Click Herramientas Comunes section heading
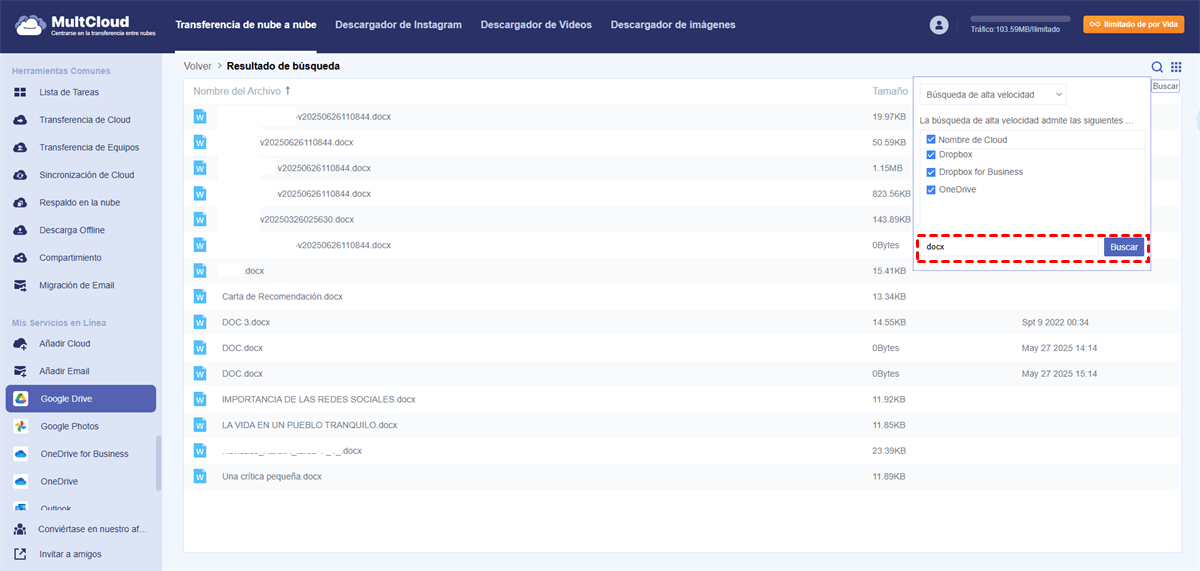1200x571 pixels. click(x=61, y=71)
